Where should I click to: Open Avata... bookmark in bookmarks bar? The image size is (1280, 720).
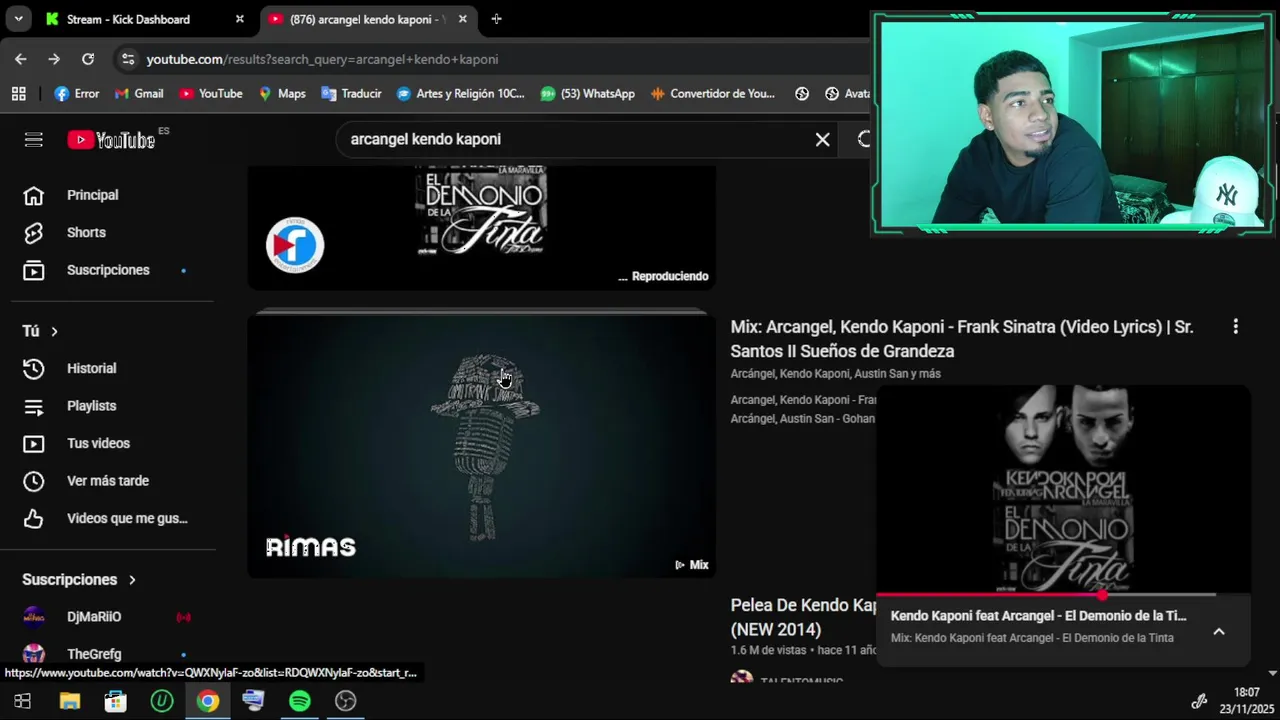[847, 93]
